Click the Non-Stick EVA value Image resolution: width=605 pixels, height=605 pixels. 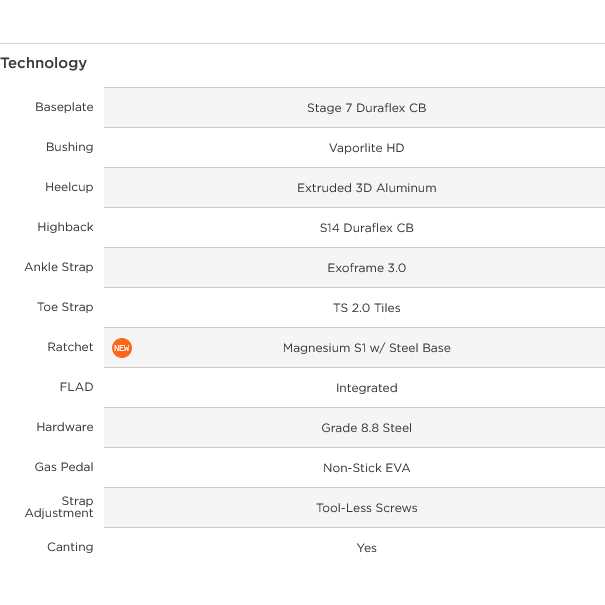coord(367,468)
